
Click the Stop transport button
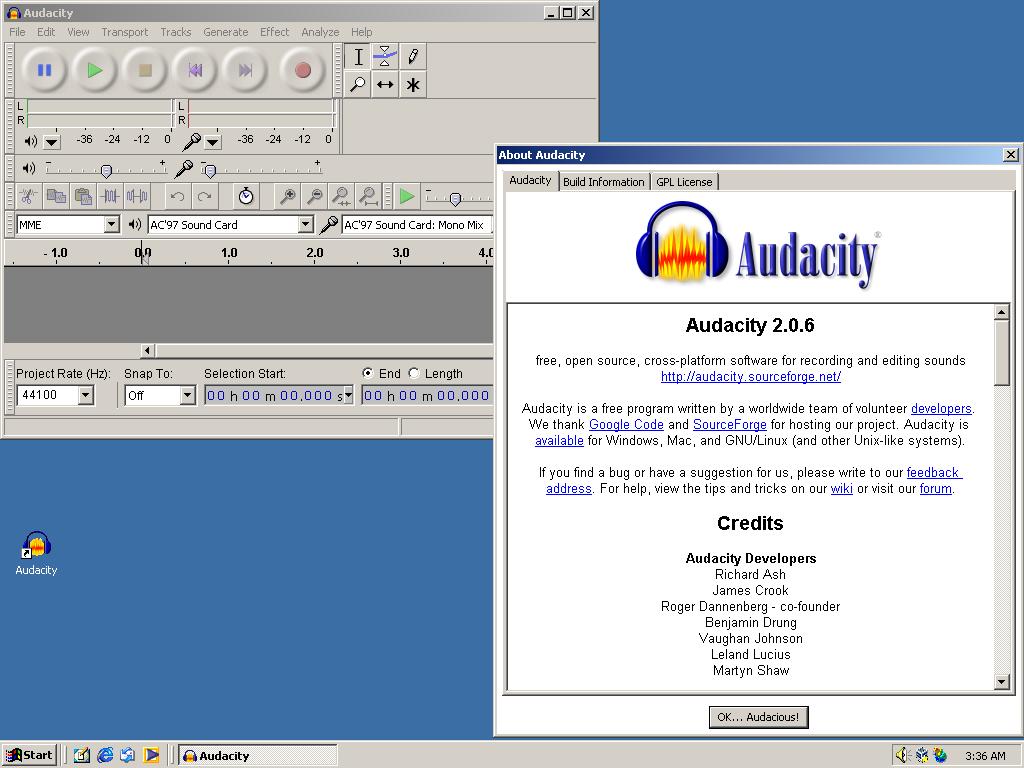[x=145, y=70]
